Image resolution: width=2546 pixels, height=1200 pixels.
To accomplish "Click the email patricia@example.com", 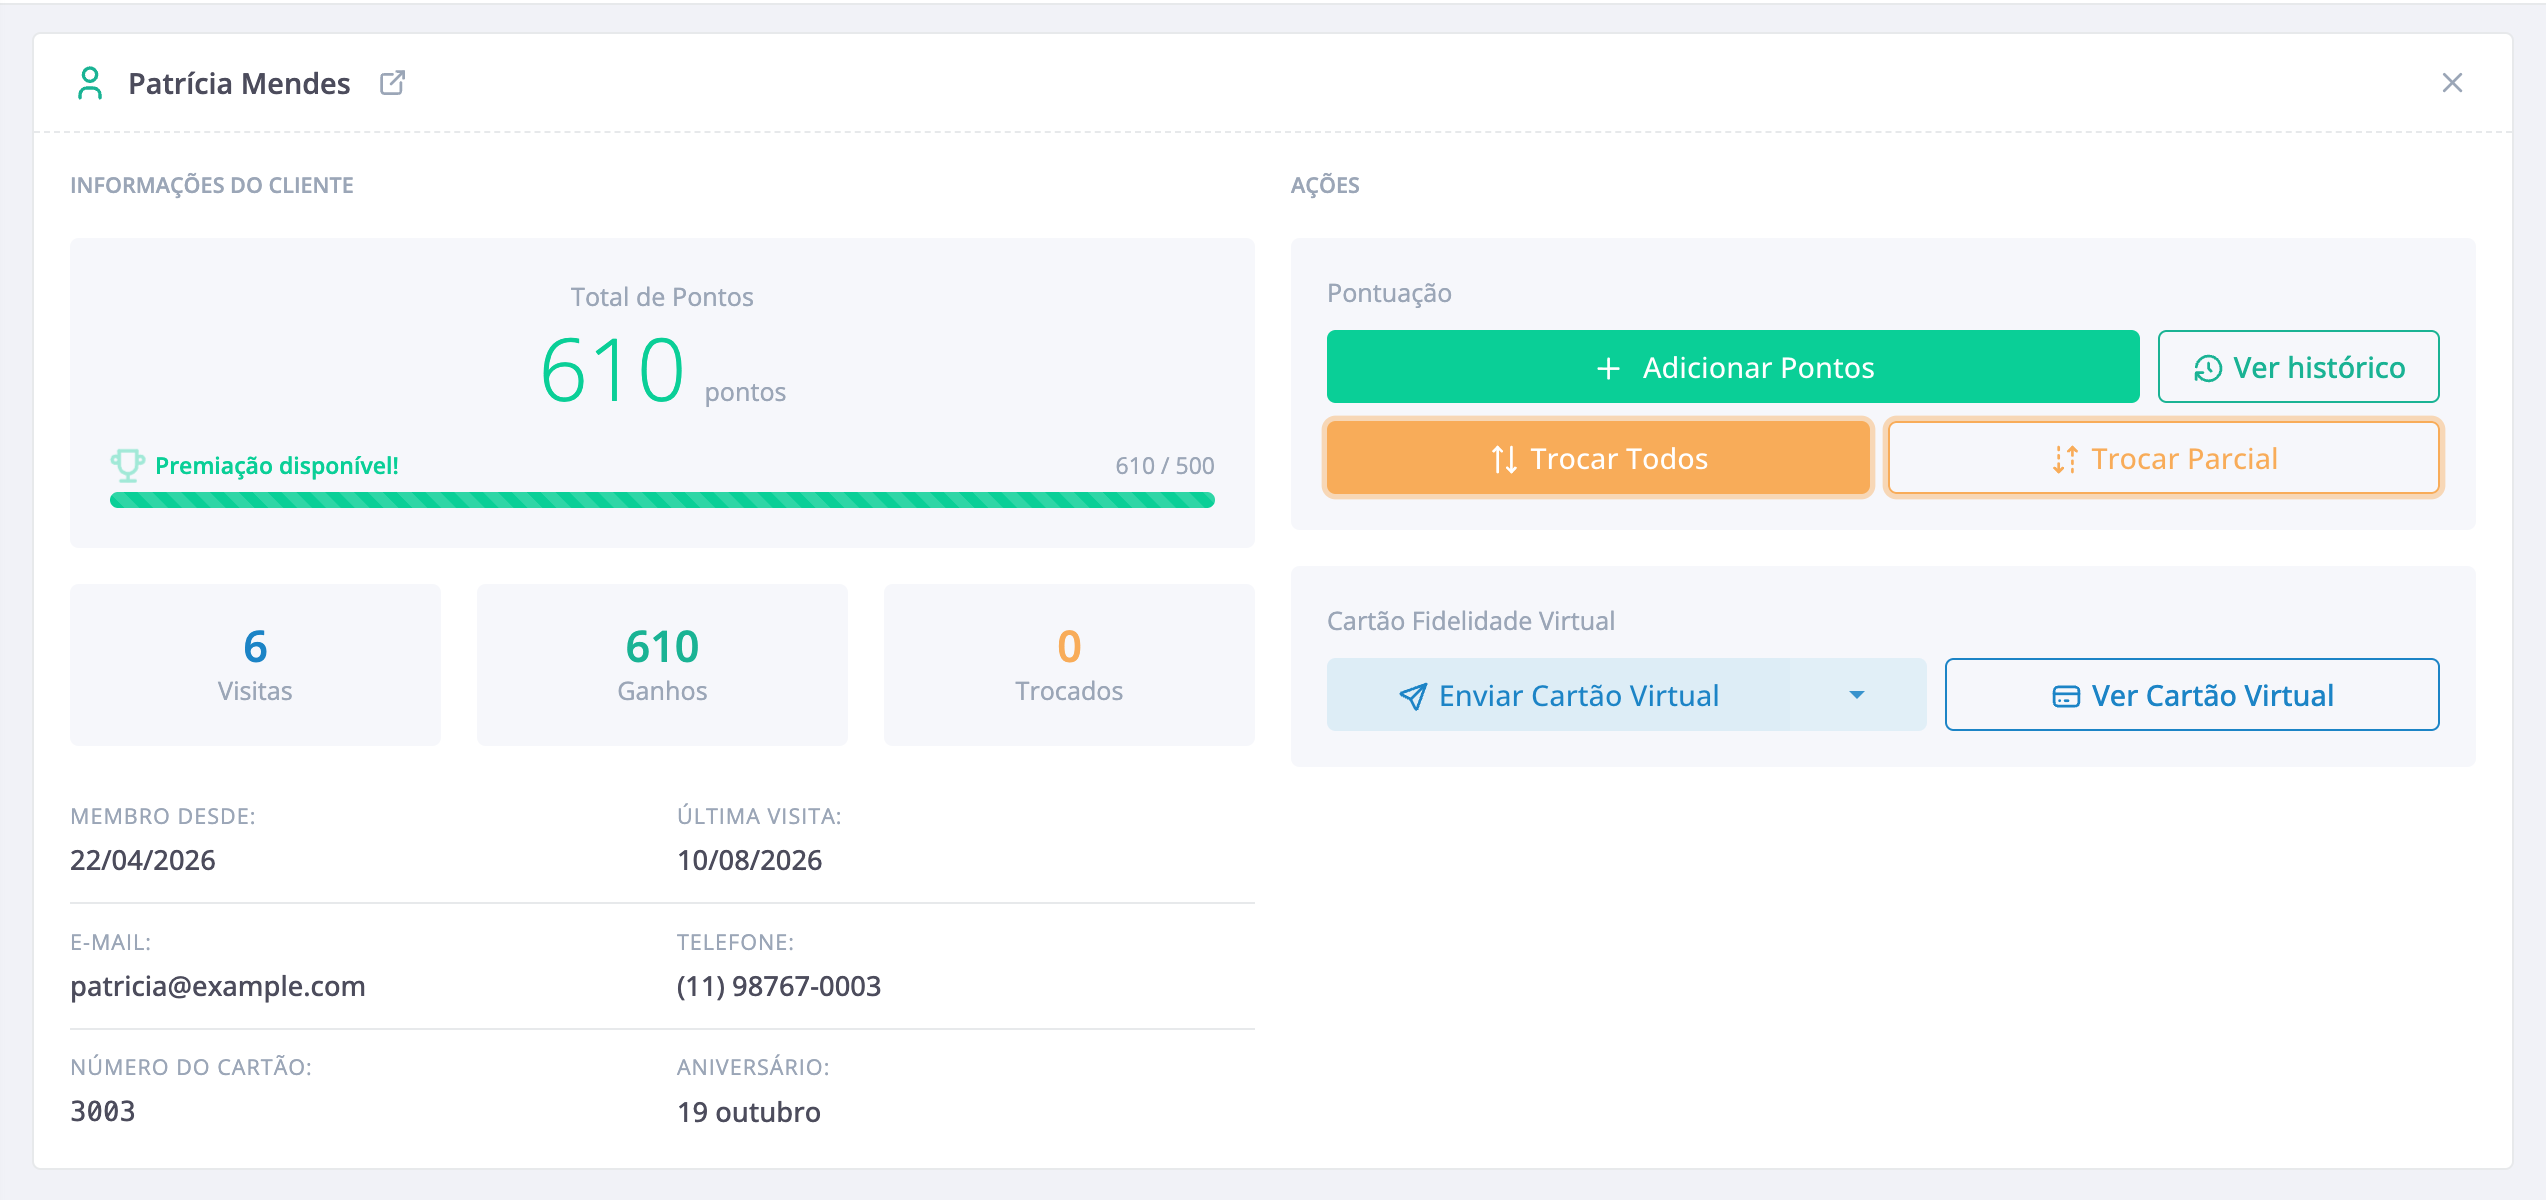I will coord(218,987).
